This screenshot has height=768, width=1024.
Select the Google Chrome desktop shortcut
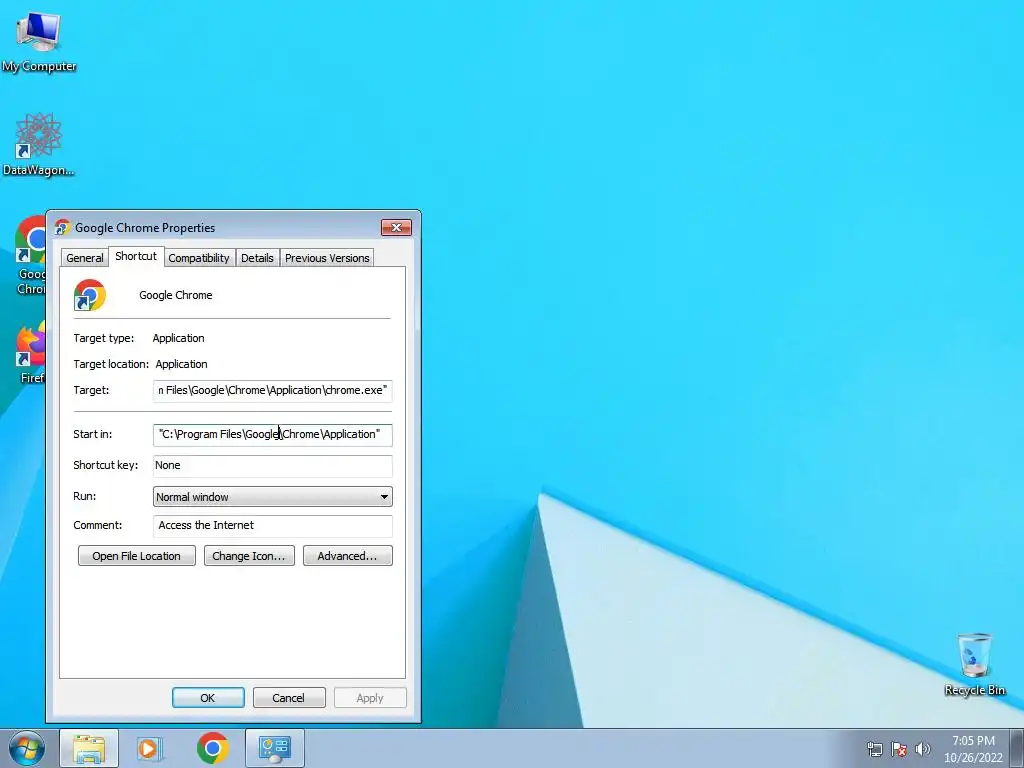point(30,255)
